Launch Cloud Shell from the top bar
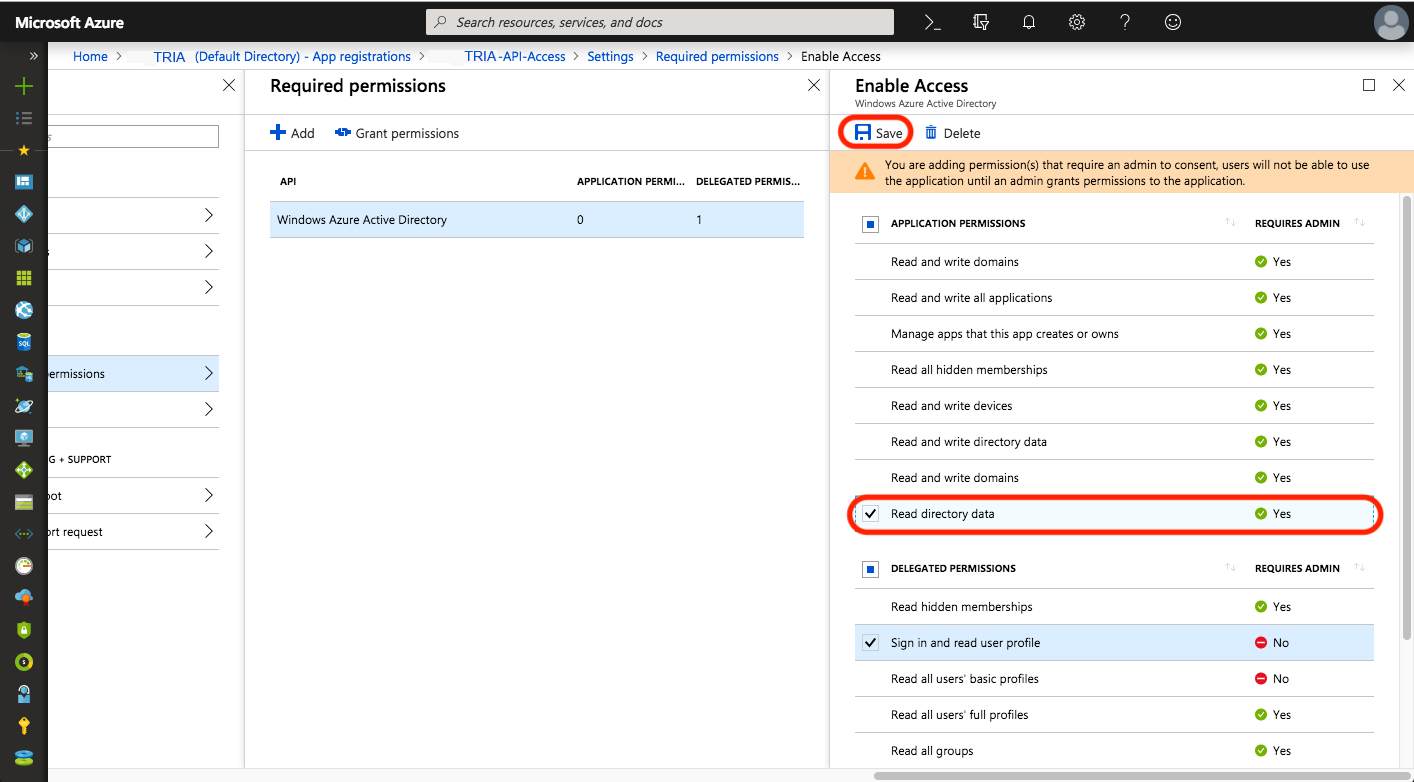1414x782 pixels. (x=932, y=22)
